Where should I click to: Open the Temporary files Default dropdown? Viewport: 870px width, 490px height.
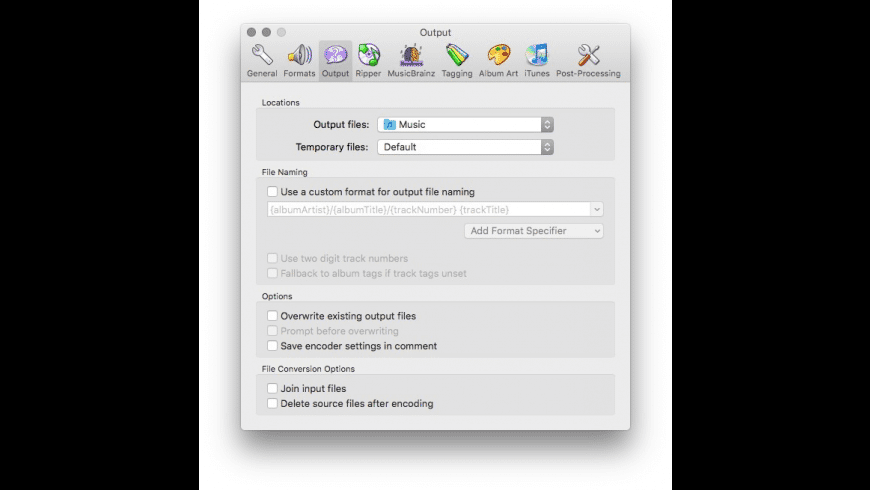pyautogui.click(x=466, y=147)
